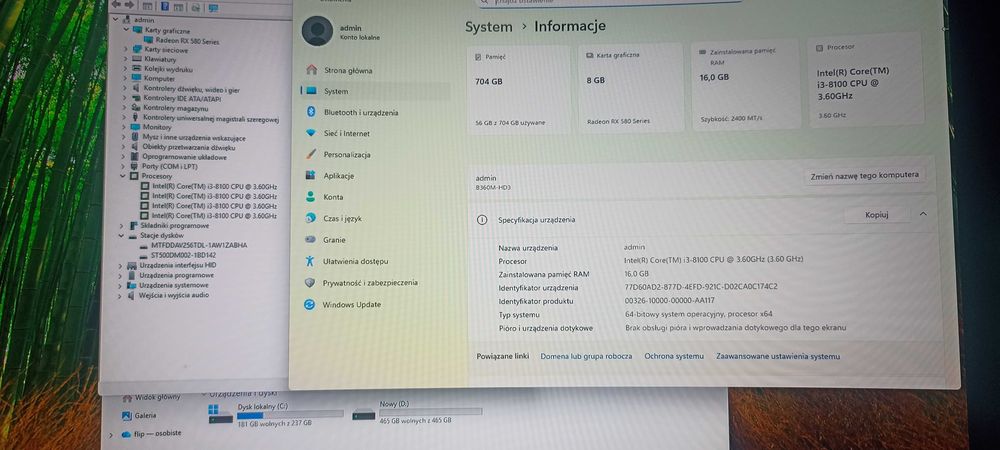Collapse the Karty graficzne tree node
1000x450 pixels.
[126, 29]
